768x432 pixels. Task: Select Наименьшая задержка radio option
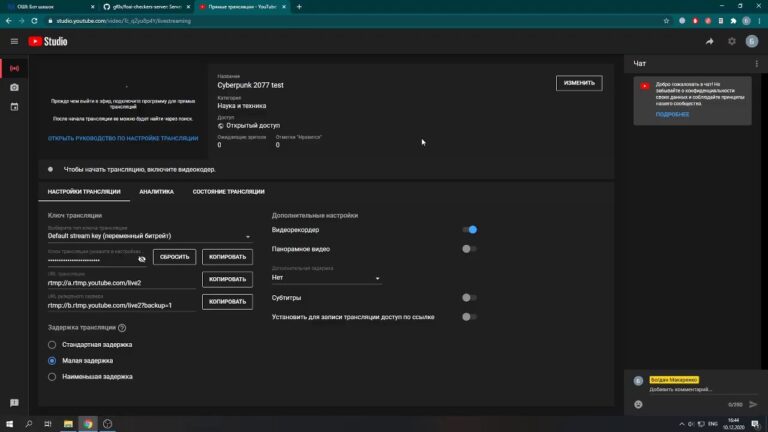click(x=52, y=377)
